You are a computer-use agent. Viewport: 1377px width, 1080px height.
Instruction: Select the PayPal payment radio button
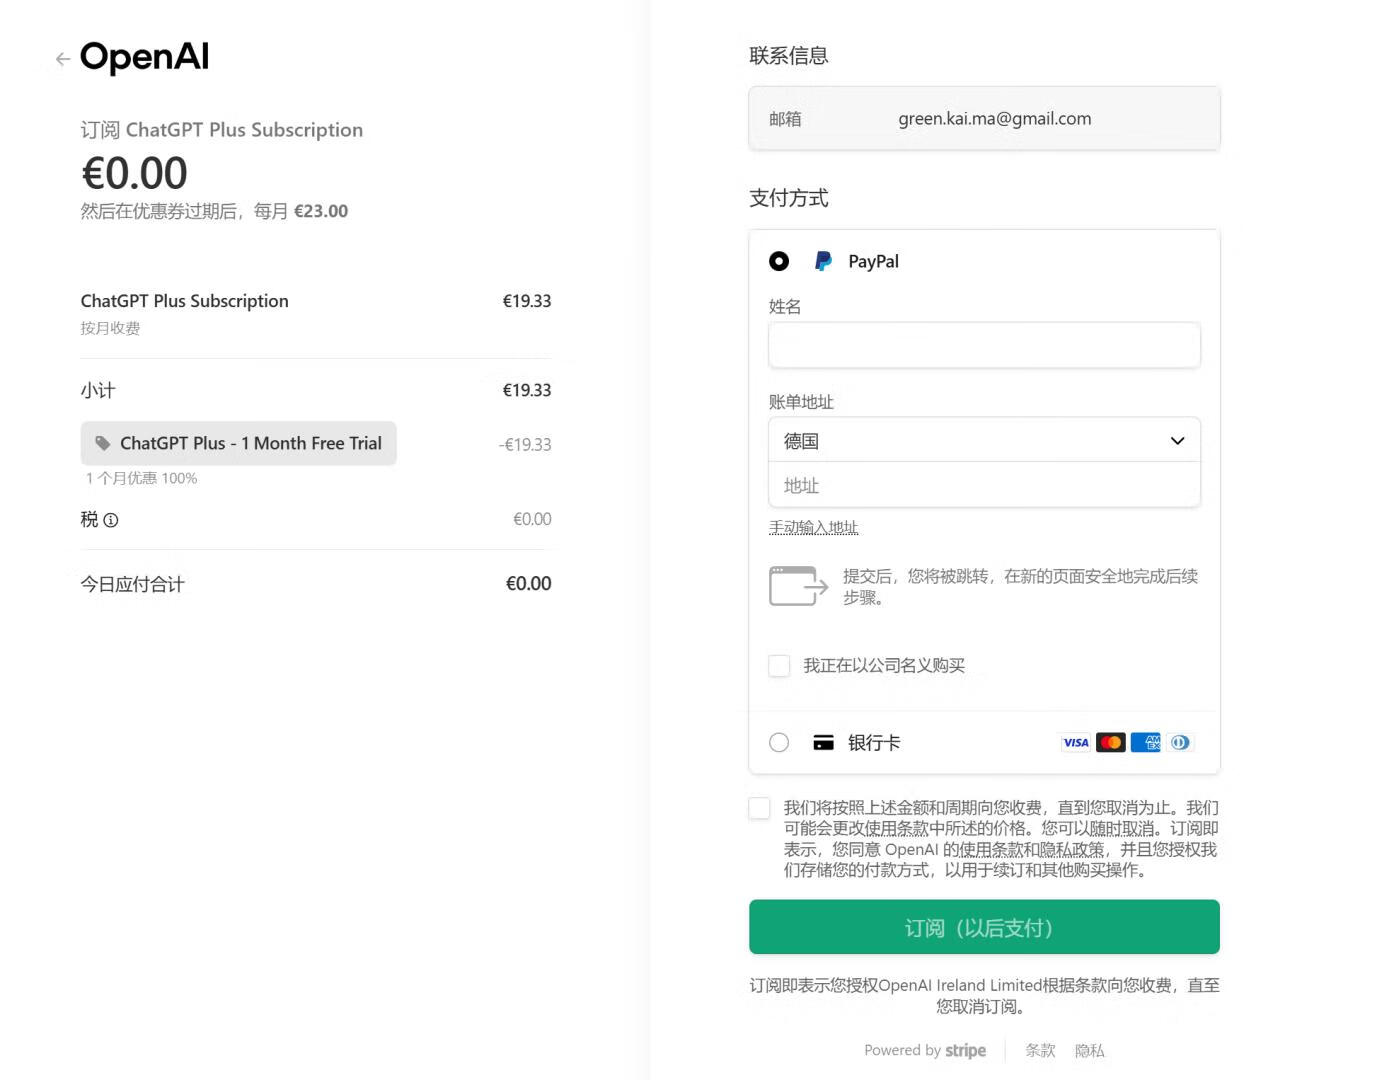[x=779, y=261]
